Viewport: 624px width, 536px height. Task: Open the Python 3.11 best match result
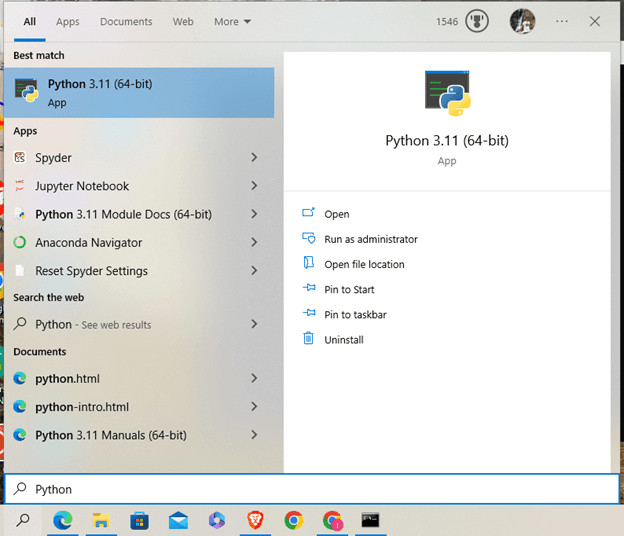click(x=139, y=93)
